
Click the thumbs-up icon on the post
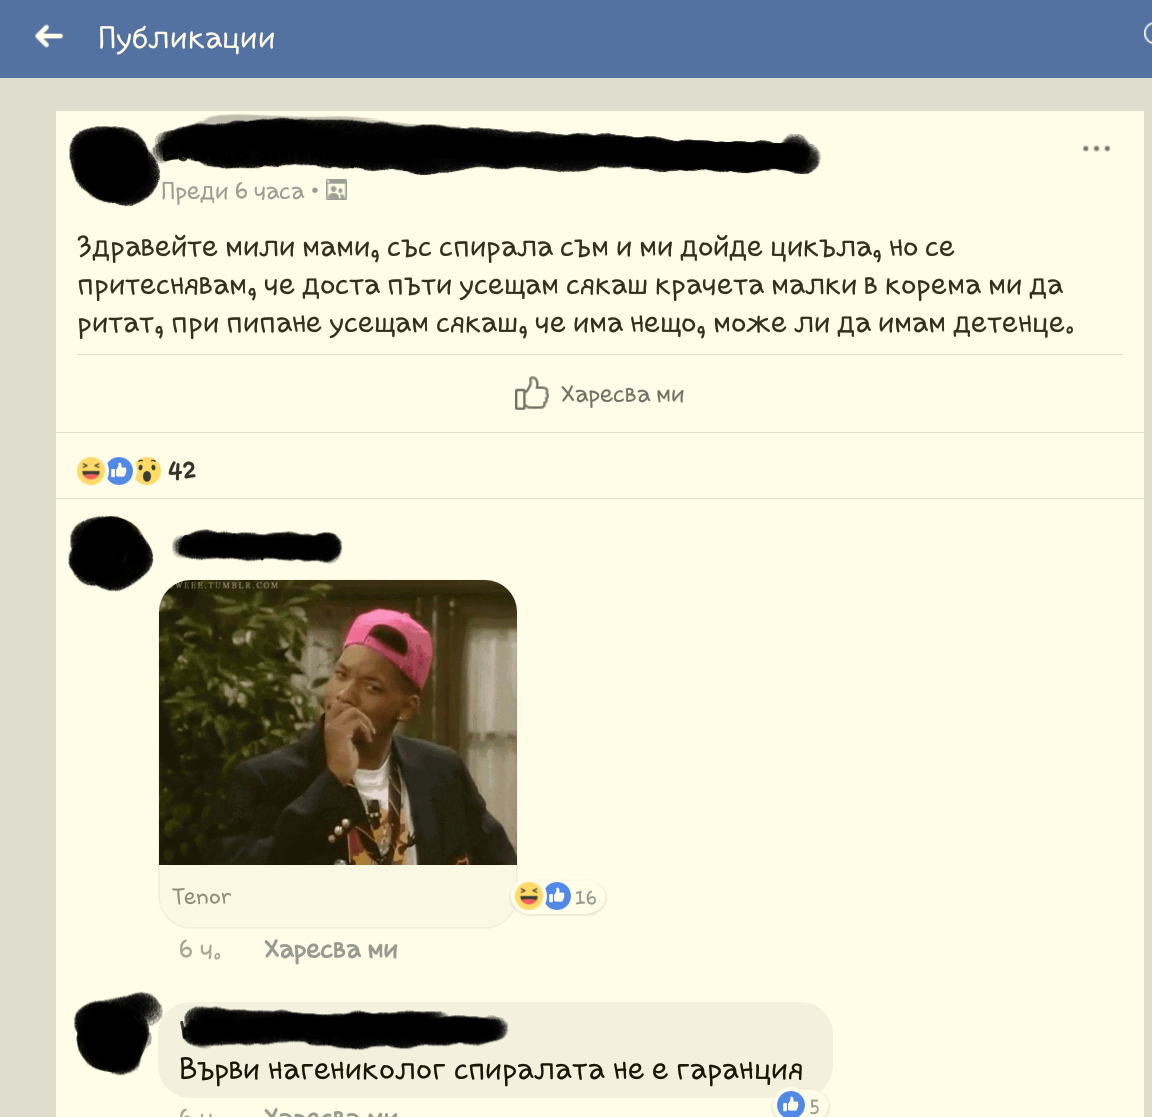tap(531, 393)
